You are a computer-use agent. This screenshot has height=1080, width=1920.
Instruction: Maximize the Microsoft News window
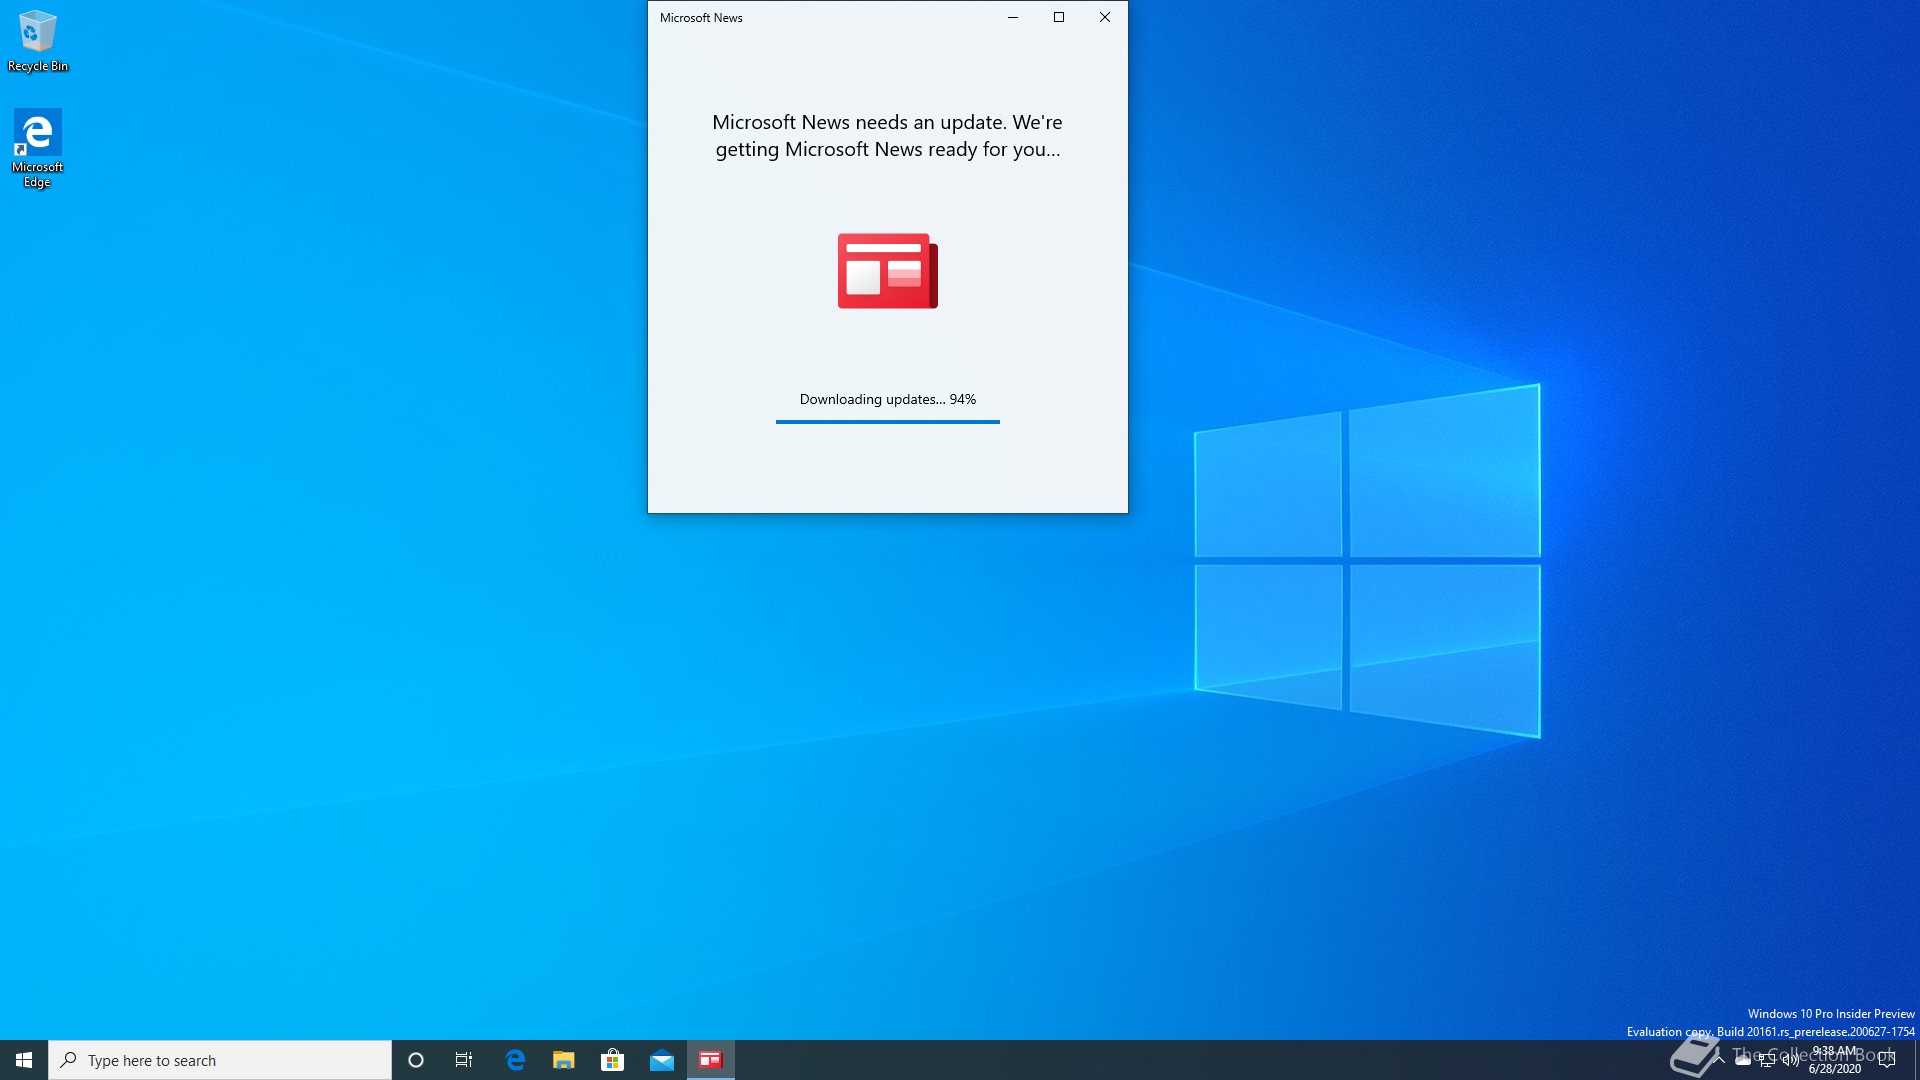[1059, 17]
